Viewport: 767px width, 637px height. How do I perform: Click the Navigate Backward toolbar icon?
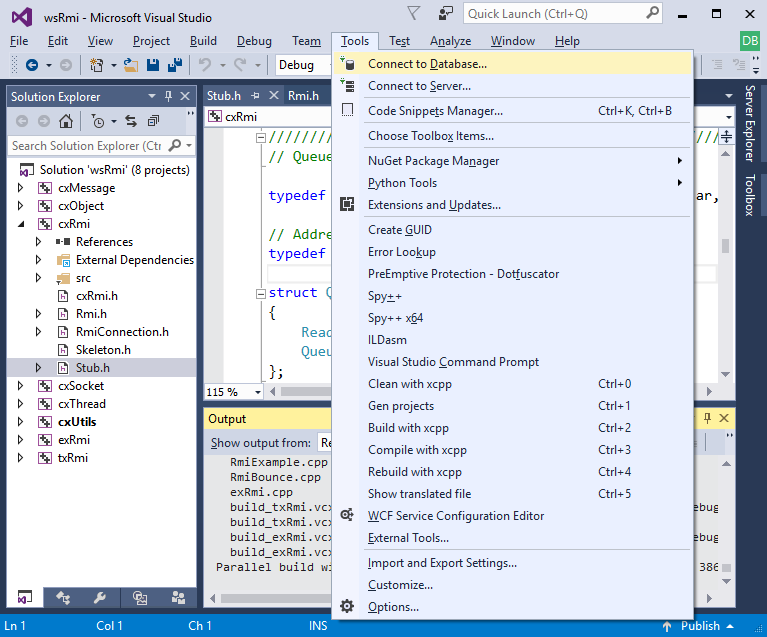[x=32, y=65]
